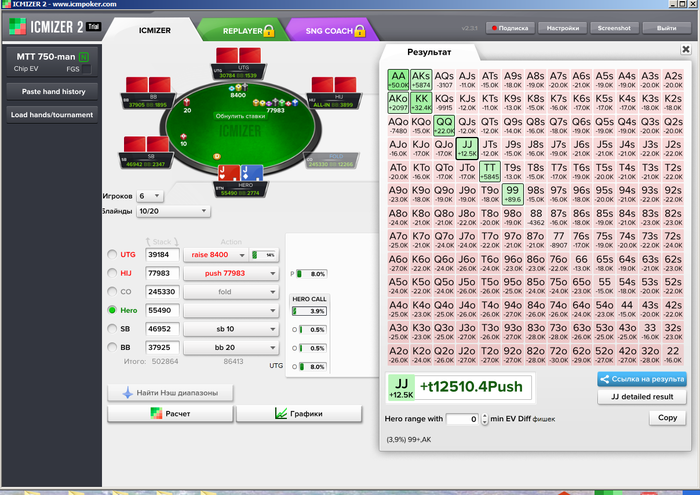Click the Выйти button
This screenshot has width=700, height=495.
coord(666,28)
